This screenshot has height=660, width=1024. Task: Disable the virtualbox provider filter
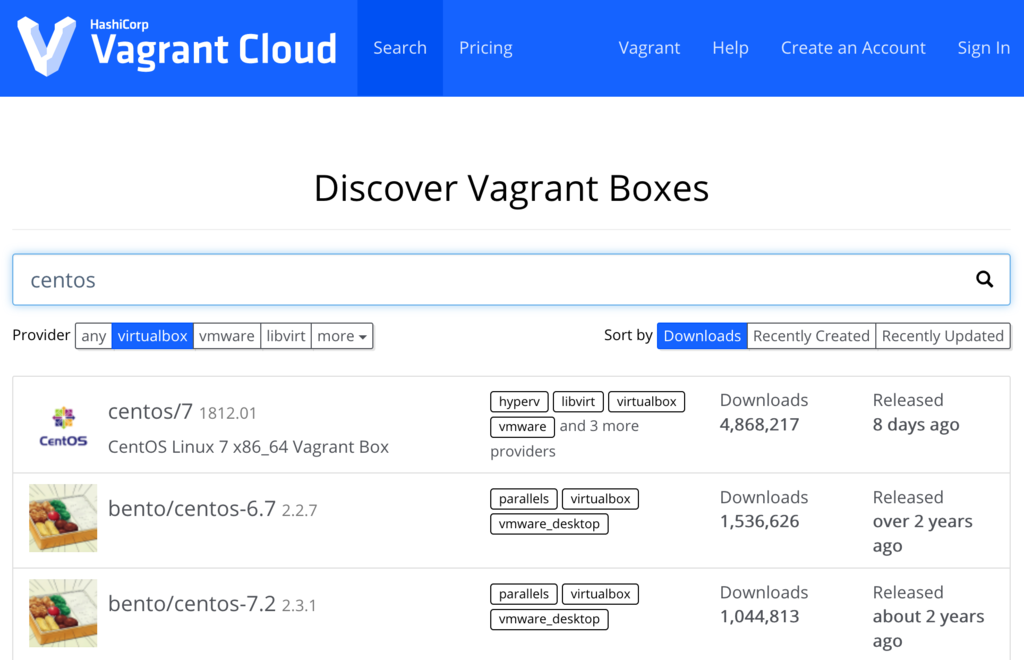click(x=152, y=335)
